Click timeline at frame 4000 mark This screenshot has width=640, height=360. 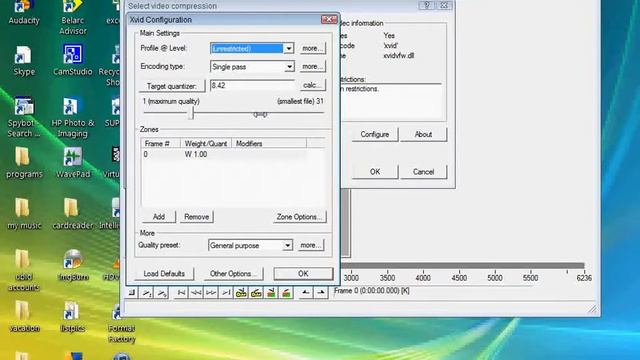pos(423,278)
